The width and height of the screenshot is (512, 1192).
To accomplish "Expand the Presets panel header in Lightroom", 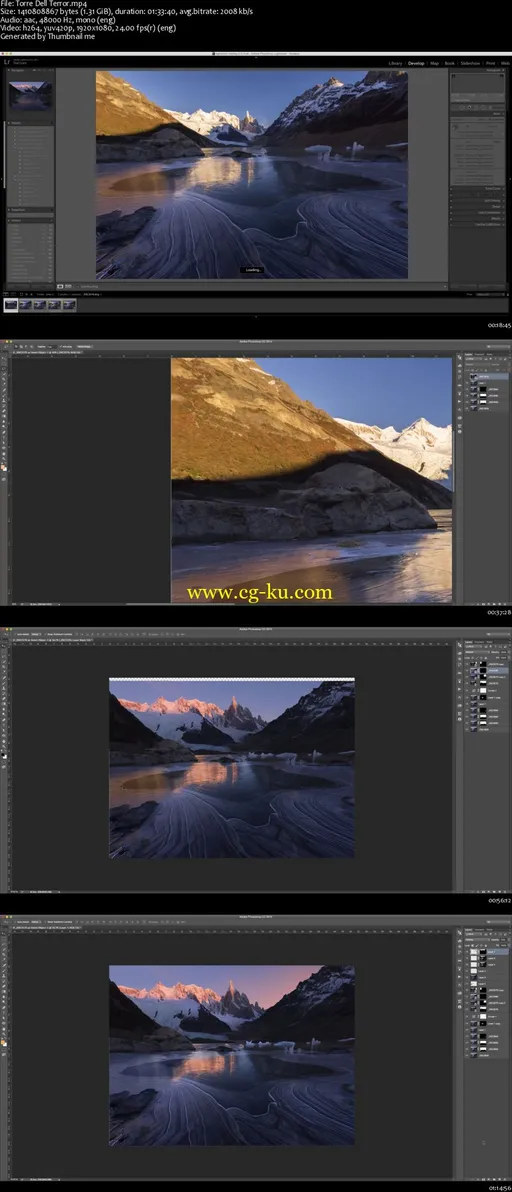I will point(30,122).
